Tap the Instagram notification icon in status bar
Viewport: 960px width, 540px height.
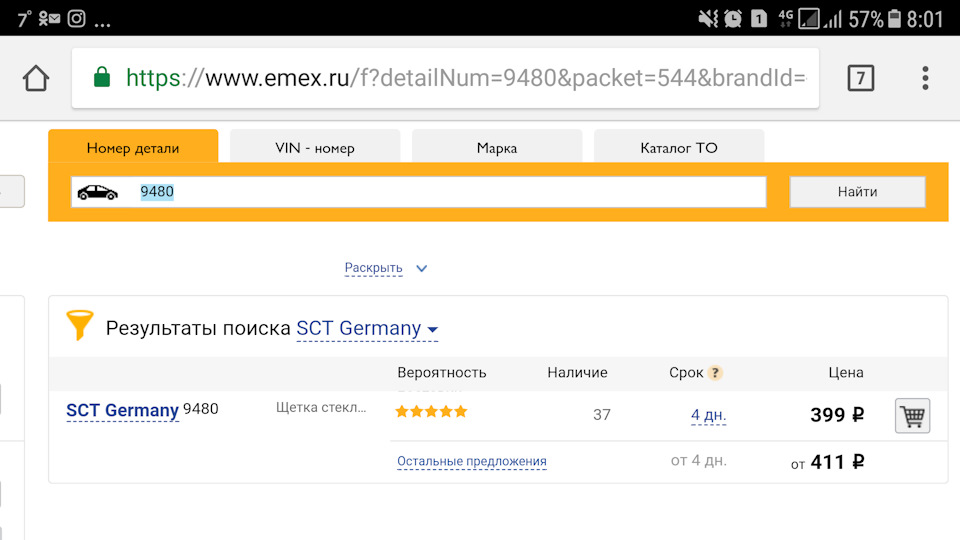[x=76, y=18]
